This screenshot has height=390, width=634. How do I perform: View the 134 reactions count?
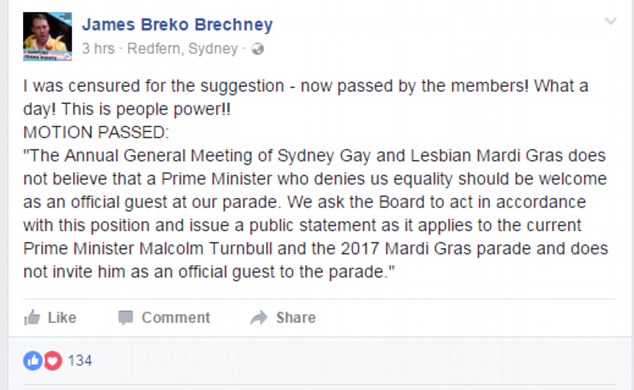coord(80,360)
